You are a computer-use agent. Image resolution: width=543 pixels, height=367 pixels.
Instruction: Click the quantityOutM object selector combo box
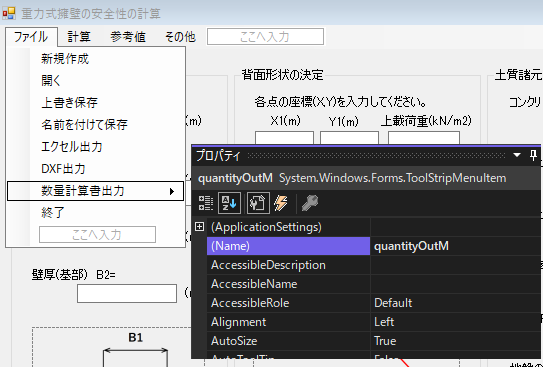[x=366, y=178]
